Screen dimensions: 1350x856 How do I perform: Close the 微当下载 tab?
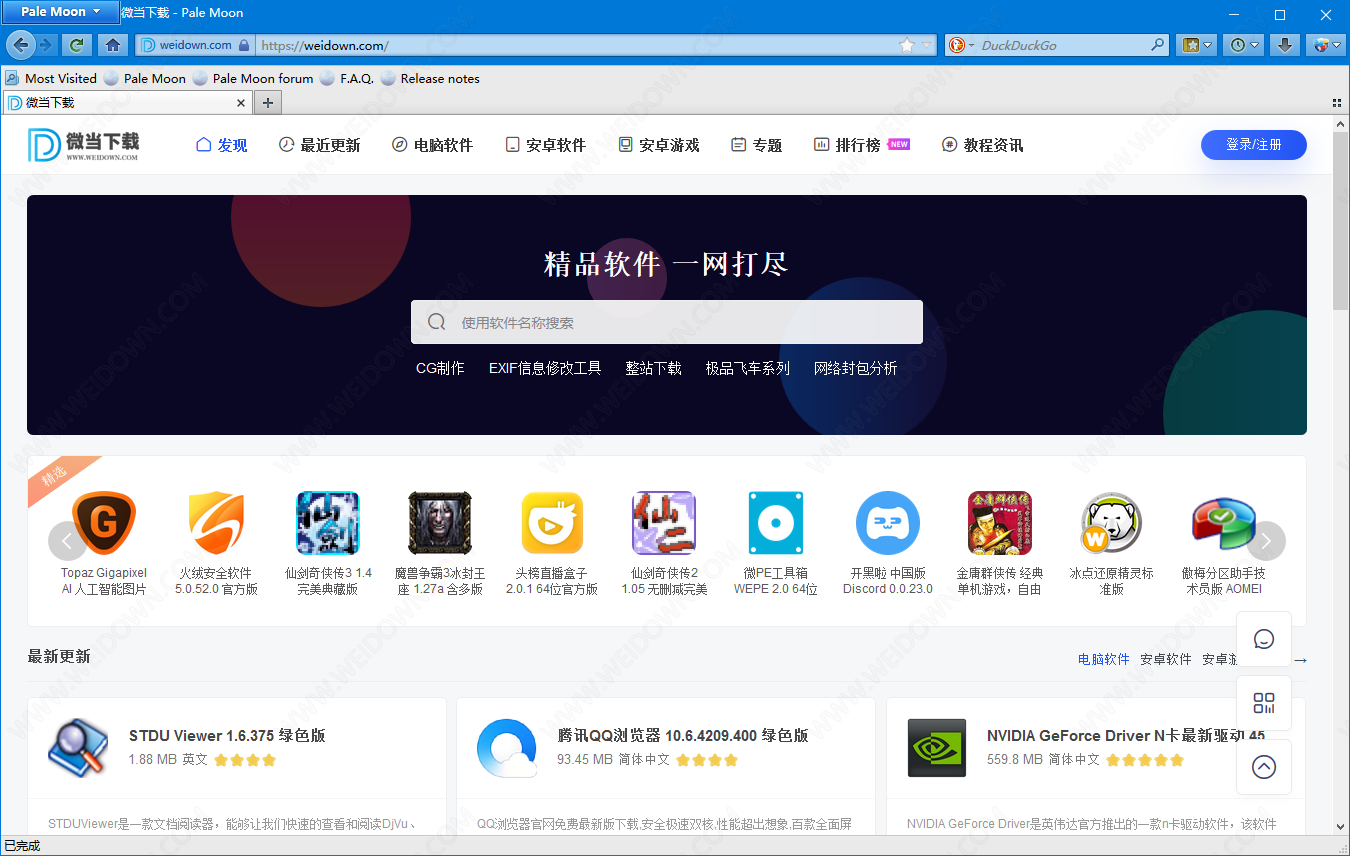[241, 102]
